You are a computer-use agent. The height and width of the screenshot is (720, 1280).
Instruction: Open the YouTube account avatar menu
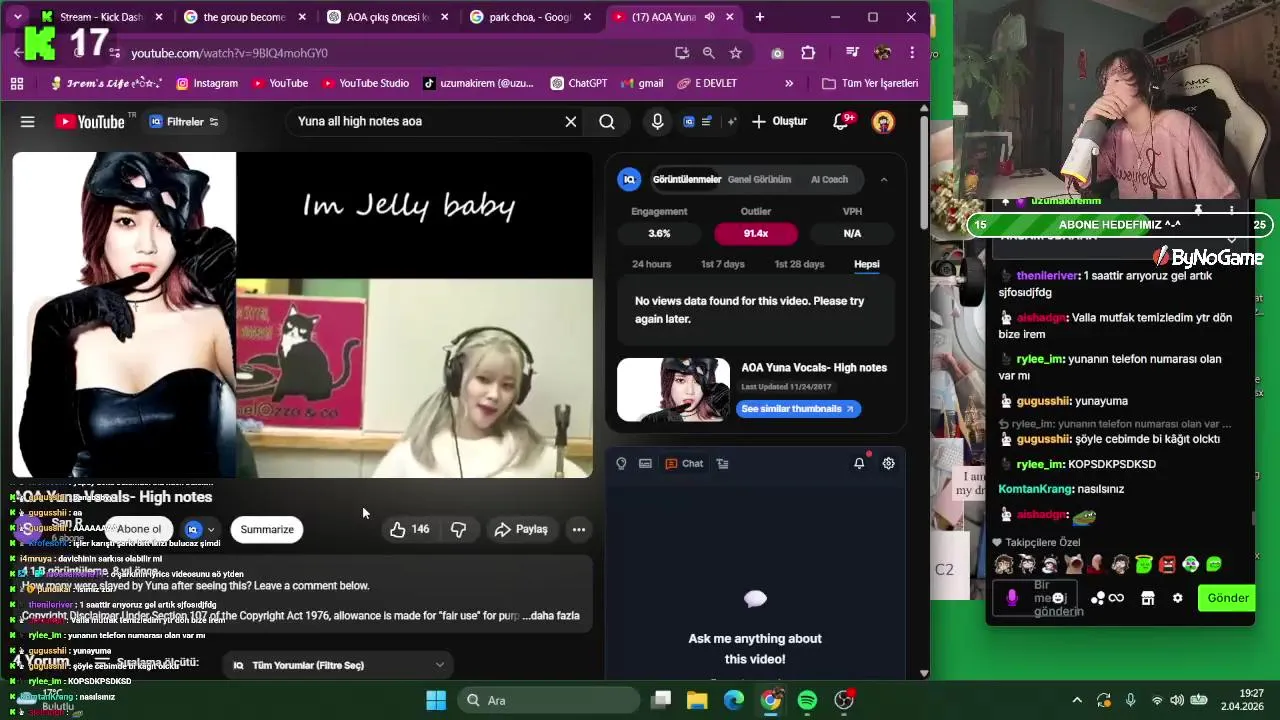pos(883,122)
